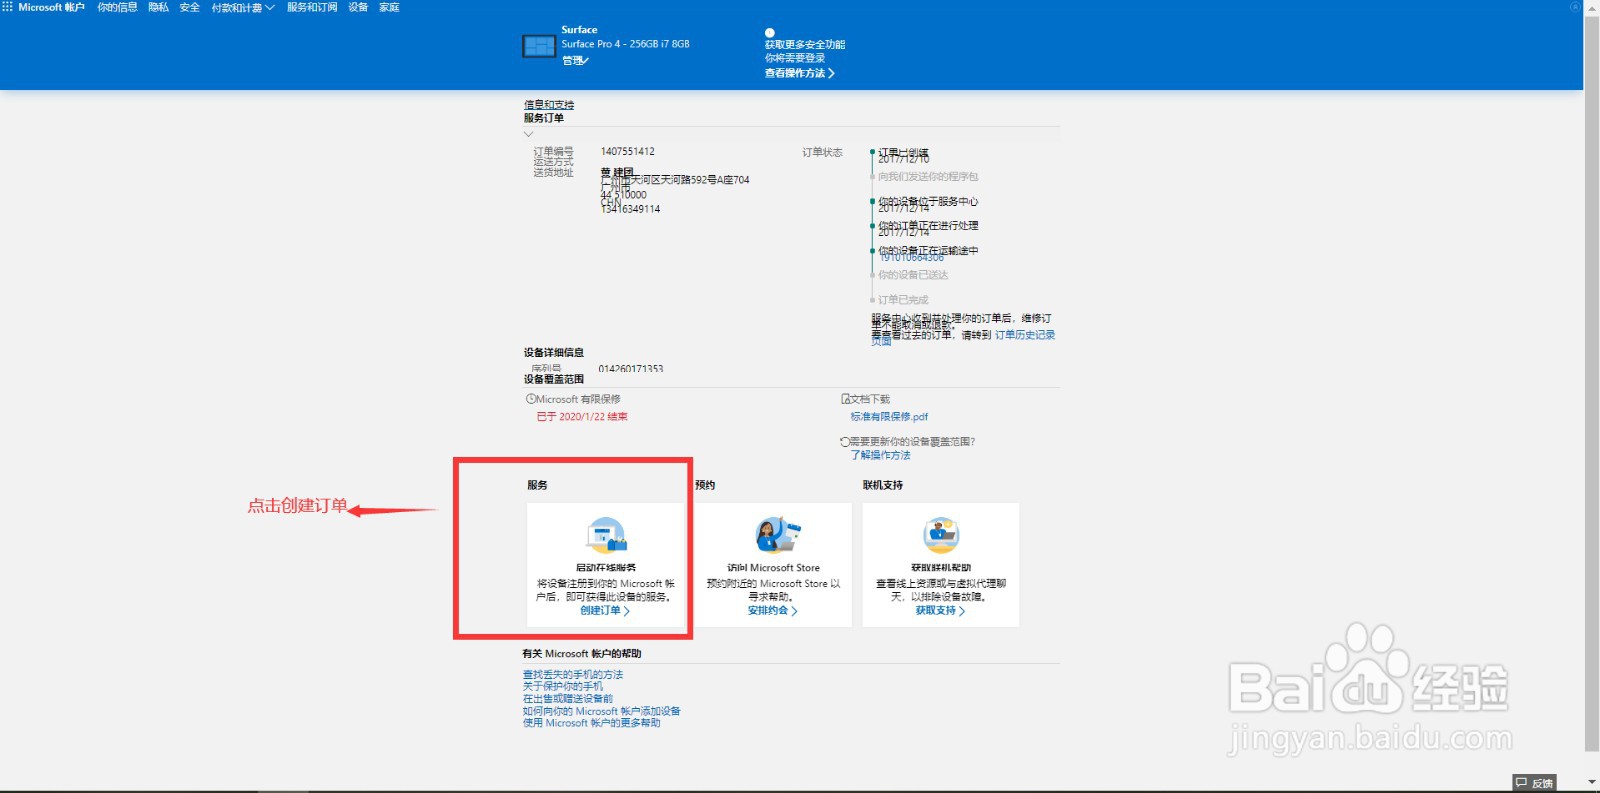
Task: Open the 服务和订阅 menu item
Action: [312, 7]
